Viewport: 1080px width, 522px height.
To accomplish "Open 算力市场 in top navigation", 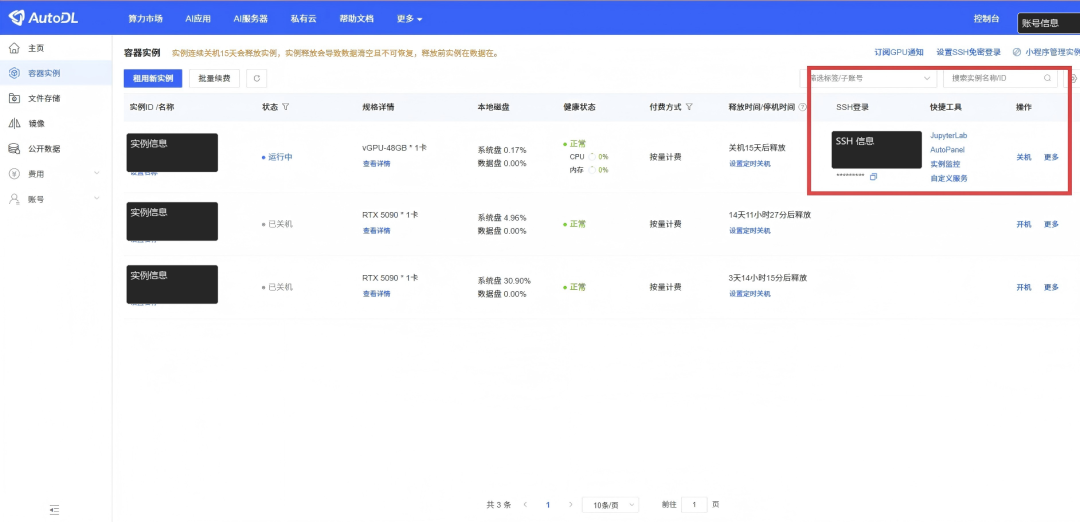I will 145,19.
